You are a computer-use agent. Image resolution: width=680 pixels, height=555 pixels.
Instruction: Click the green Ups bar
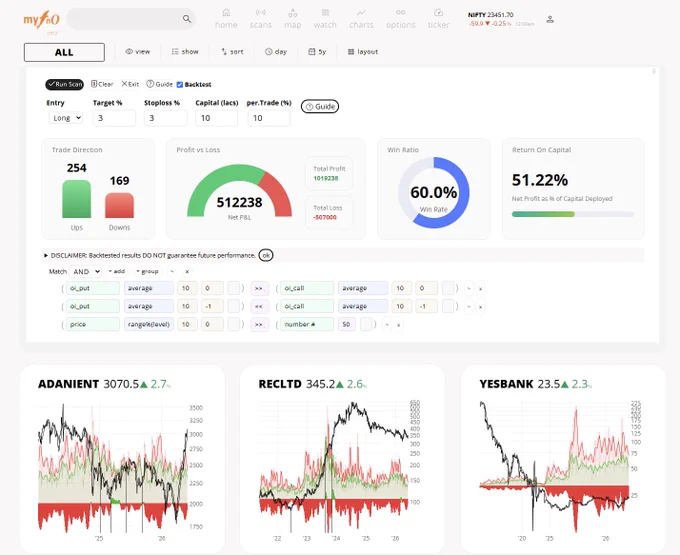[x=77, y=199]
